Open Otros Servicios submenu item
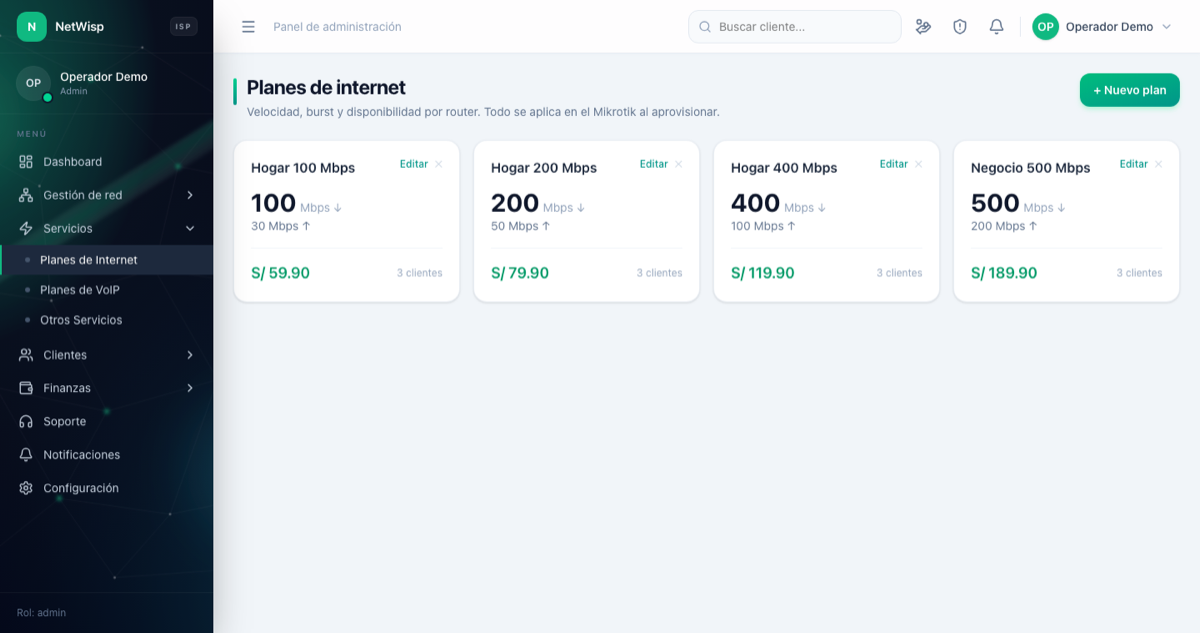Image resolution: width=1200 pixels, height=633 pixels. pyautogui.click(x=106, y=320)
